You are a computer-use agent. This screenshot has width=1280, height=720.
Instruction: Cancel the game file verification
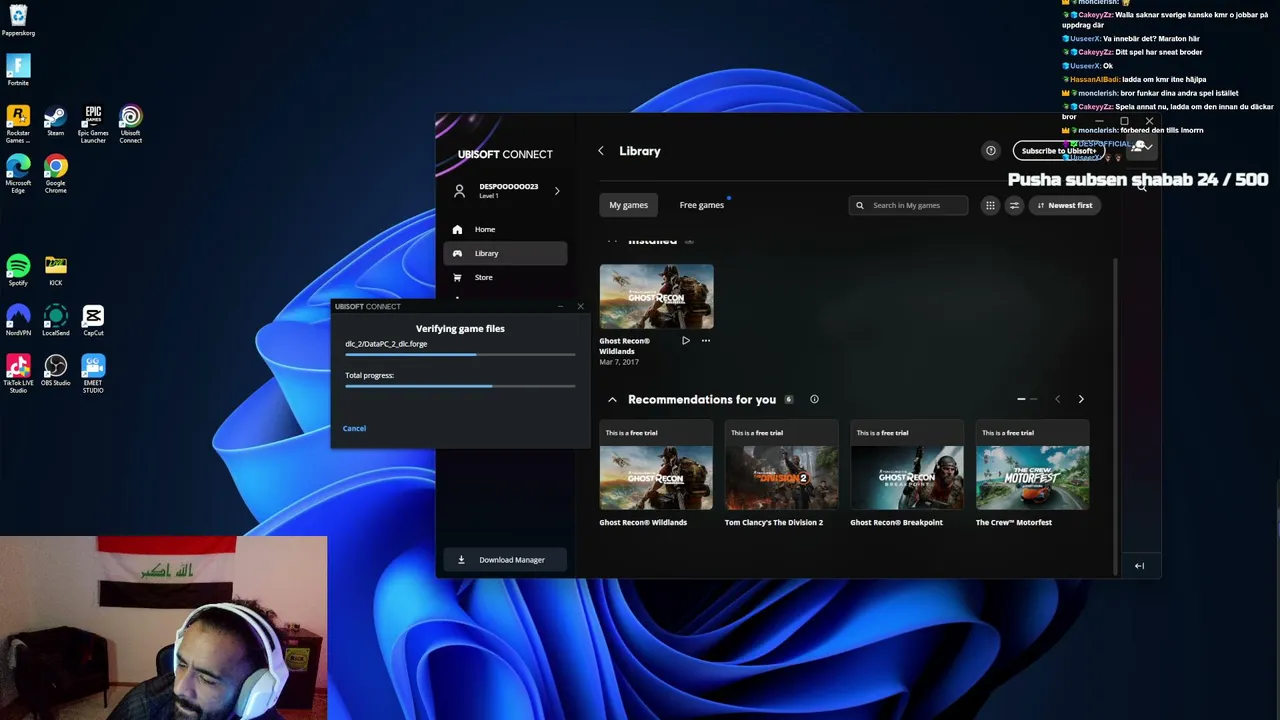(x=354, y=428)
